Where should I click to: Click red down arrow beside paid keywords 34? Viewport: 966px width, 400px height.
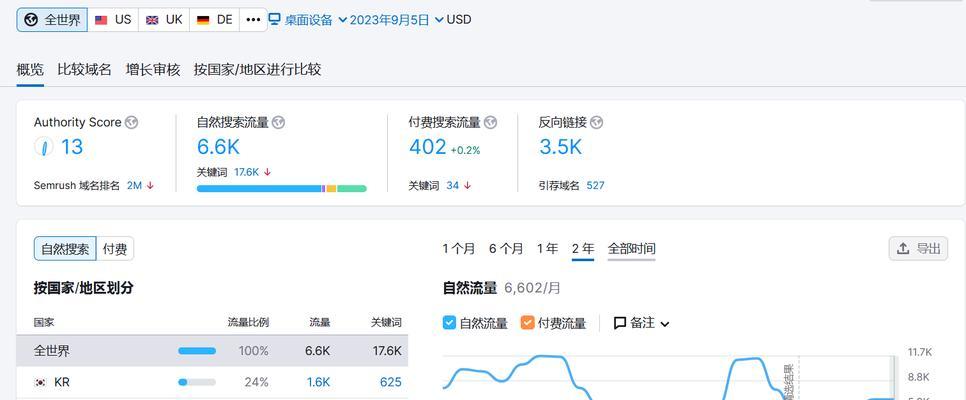pos(468,186)
